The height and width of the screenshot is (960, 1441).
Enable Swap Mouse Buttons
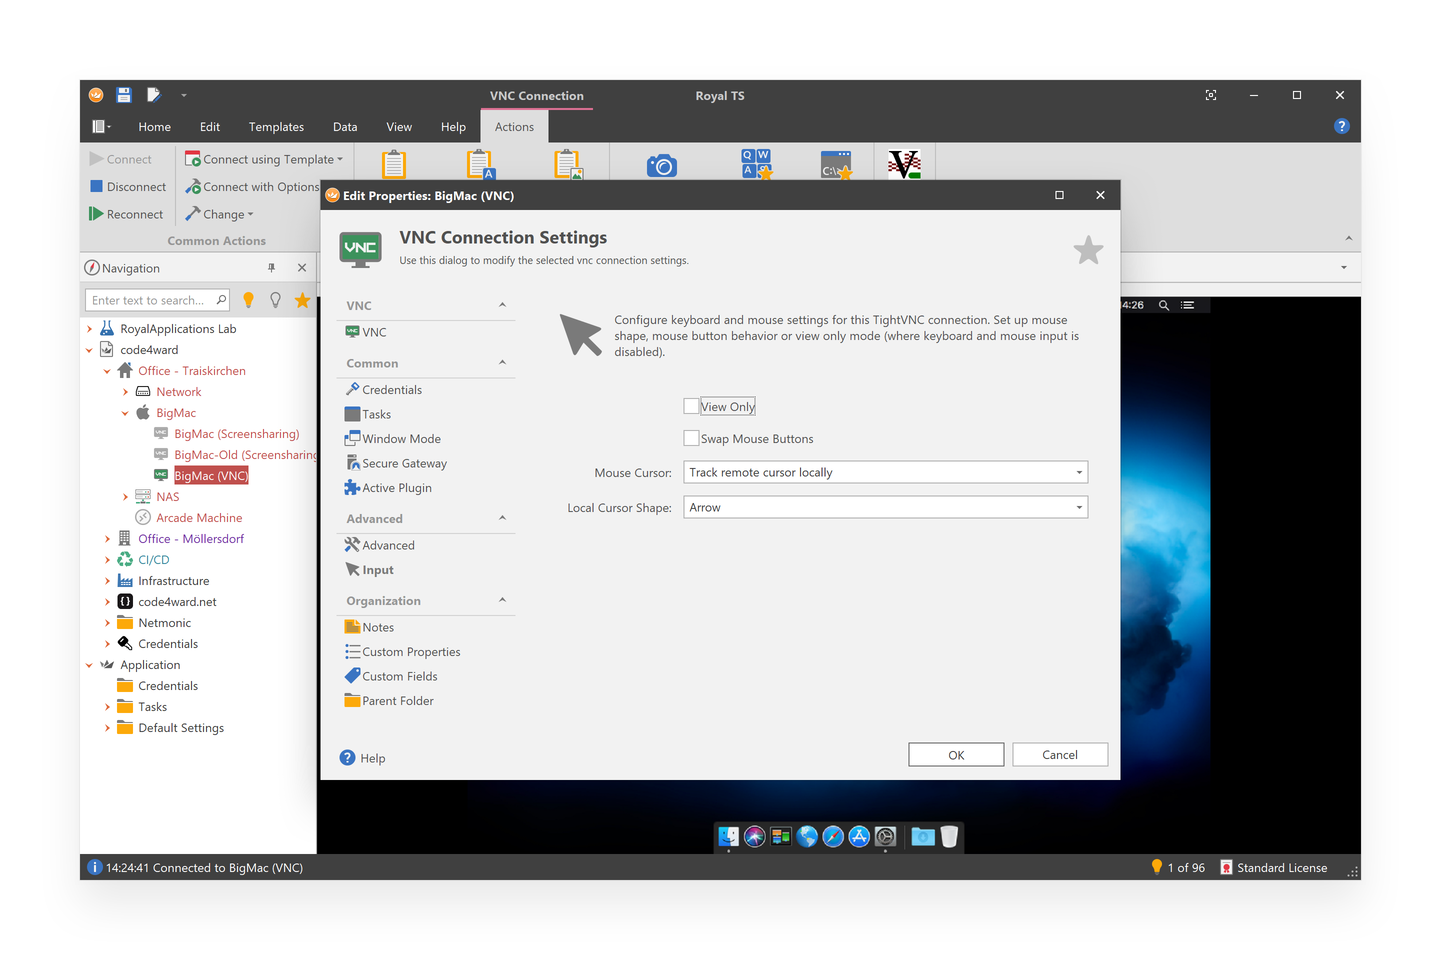point(691,438)
